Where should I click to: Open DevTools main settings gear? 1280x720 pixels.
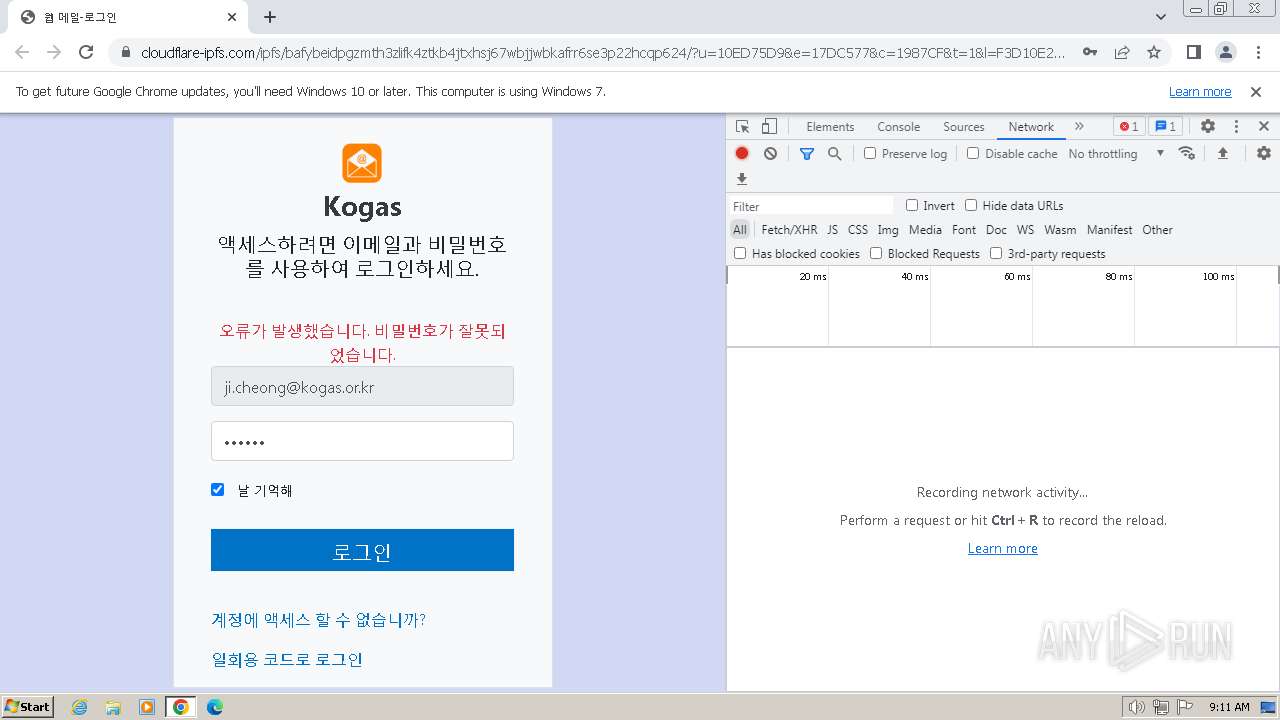click(1208, 127)
